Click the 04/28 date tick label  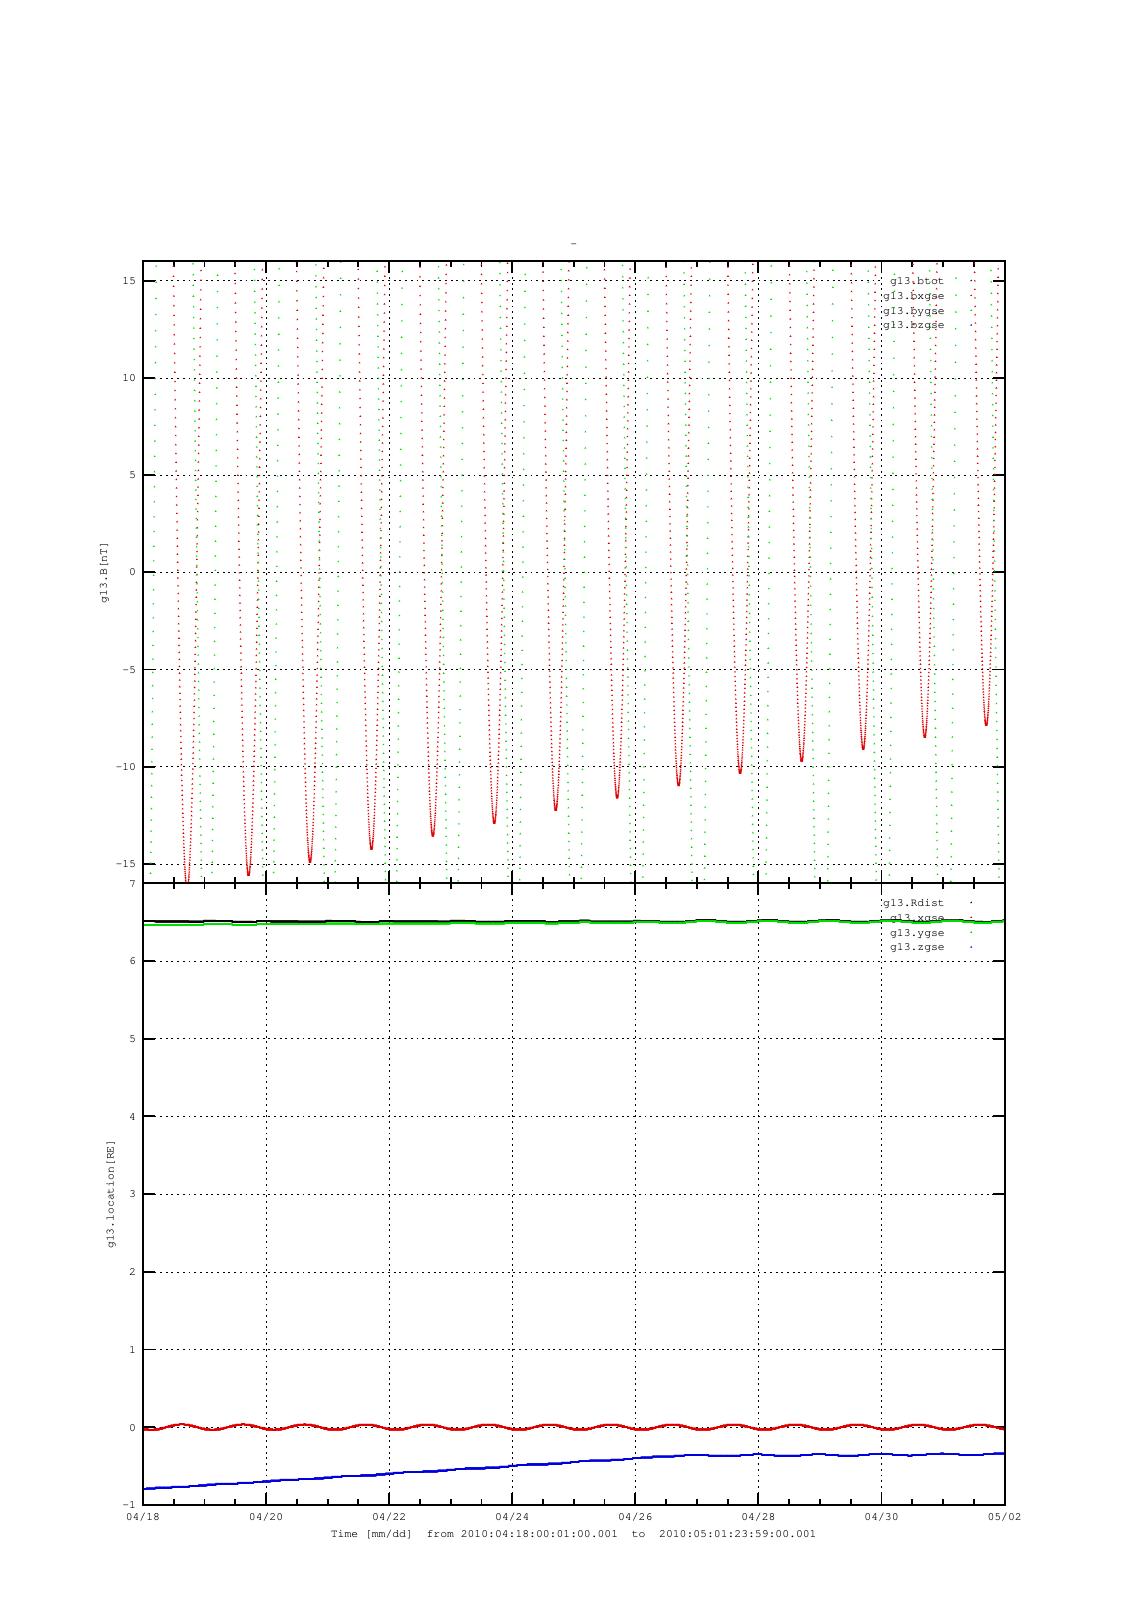pyautogui.click(x=757, y=1517)
